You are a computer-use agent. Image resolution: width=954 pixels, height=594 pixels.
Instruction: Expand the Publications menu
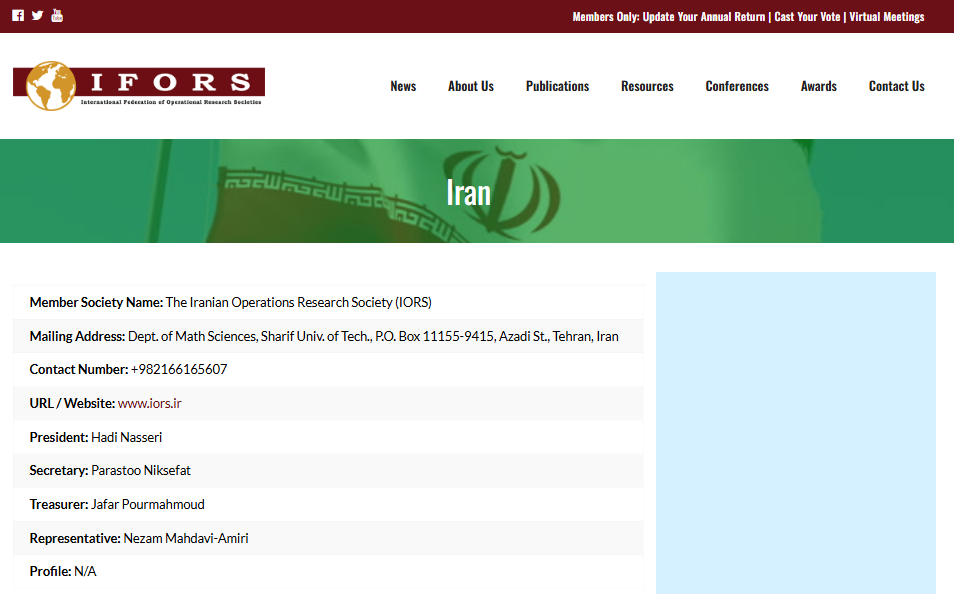point(557,86)
